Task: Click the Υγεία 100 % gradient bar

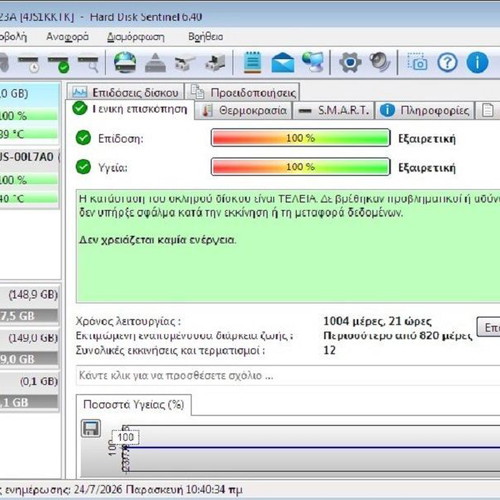Action: pyautogui.click(x=300, y=167)
